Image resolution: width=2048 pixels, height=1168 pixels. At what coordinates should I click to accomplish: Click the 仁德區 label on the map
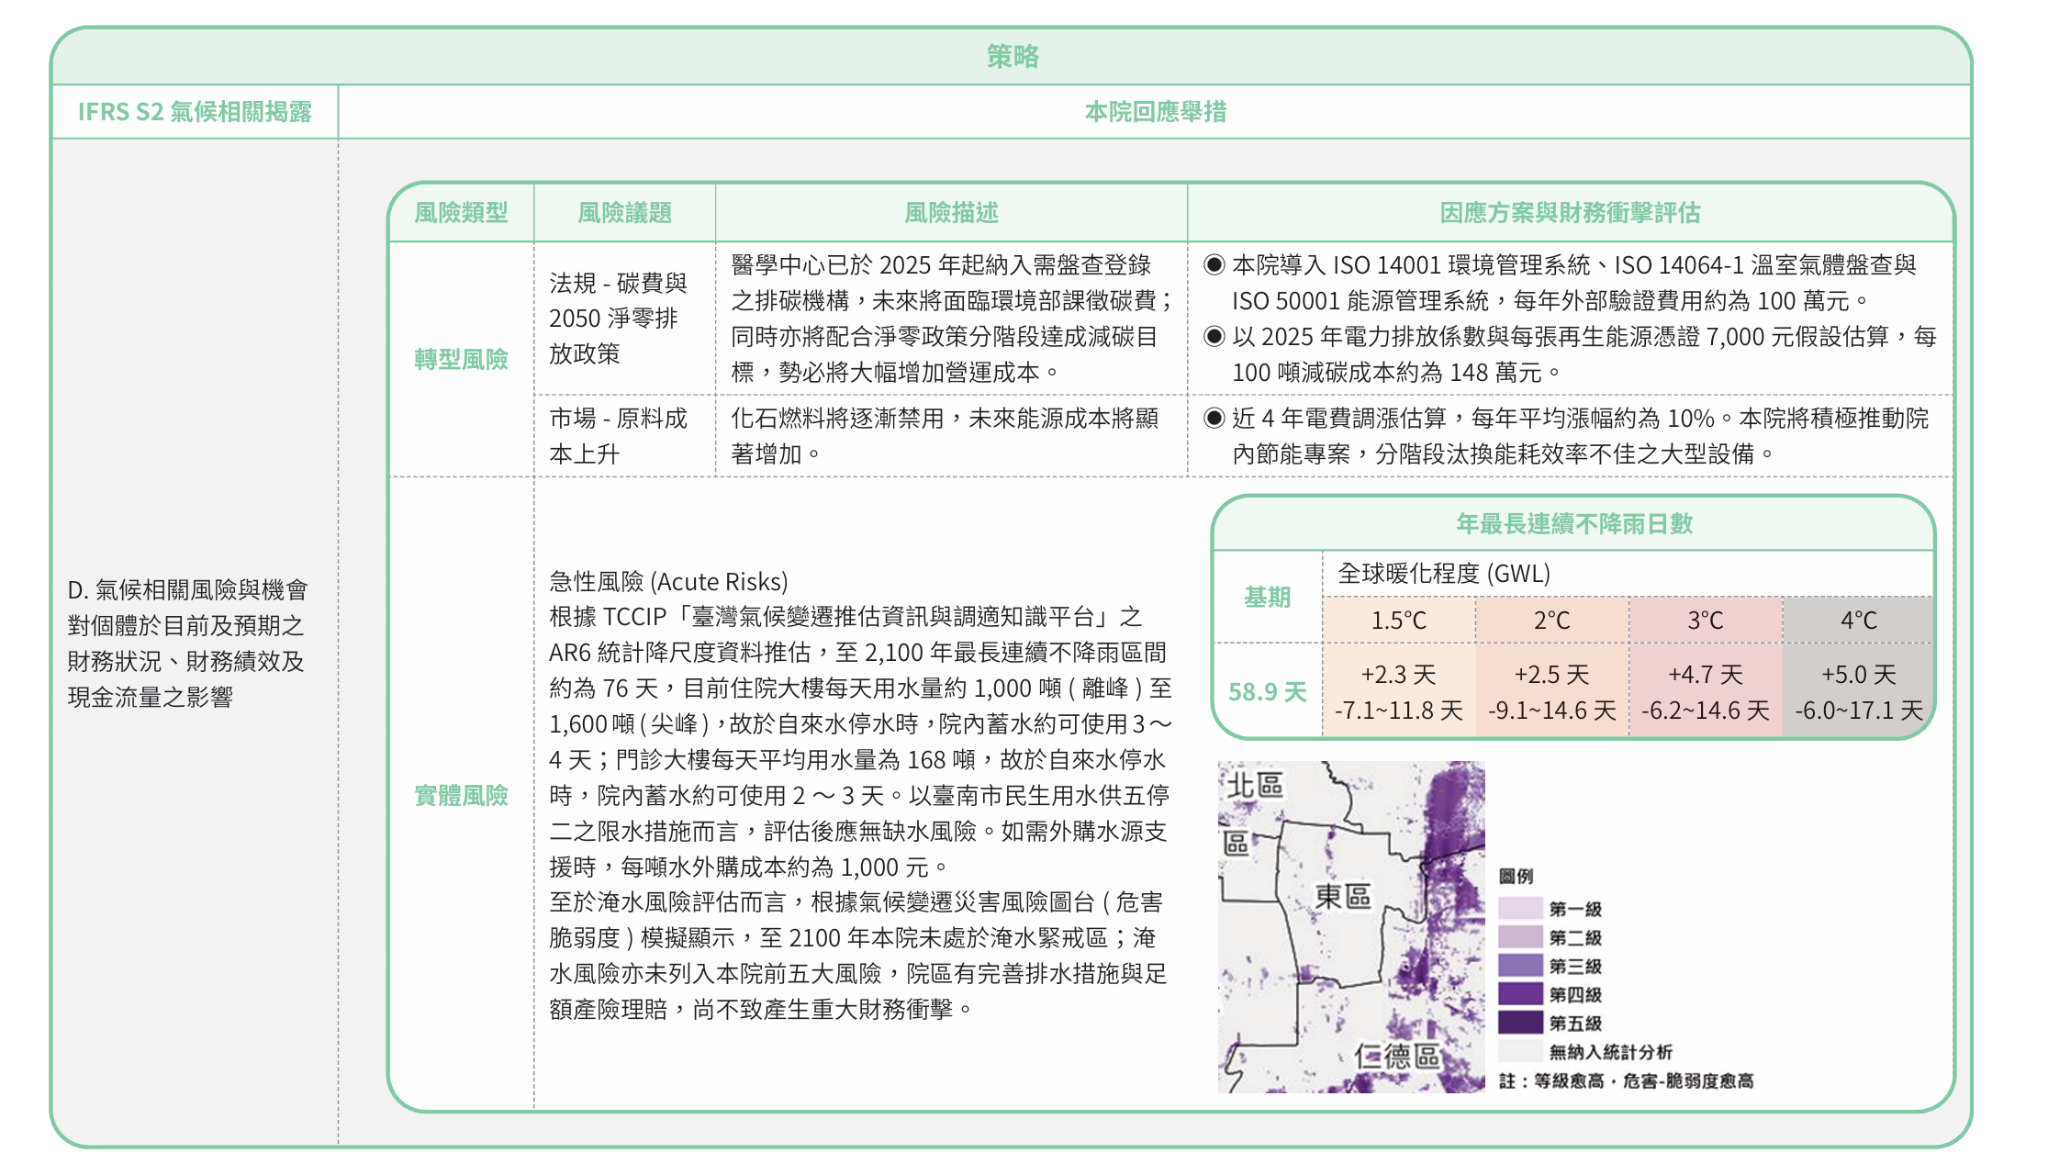coord(1398,1057)
